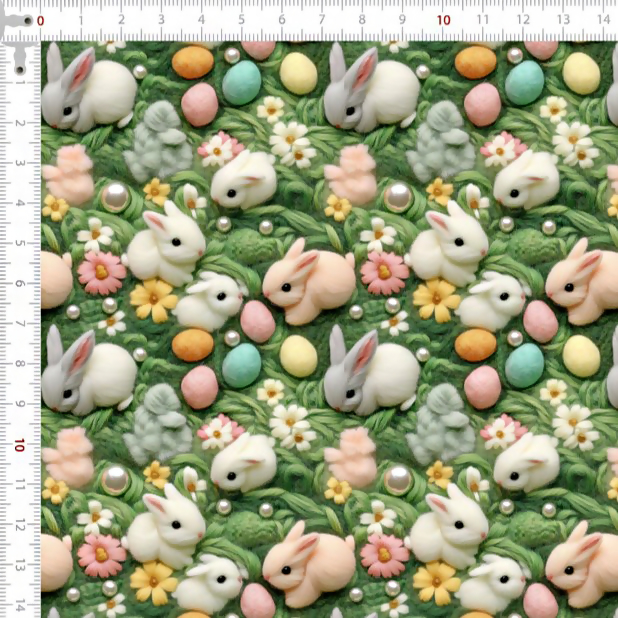Click the number 7 on the vertical ruler

tap(21, 324)
